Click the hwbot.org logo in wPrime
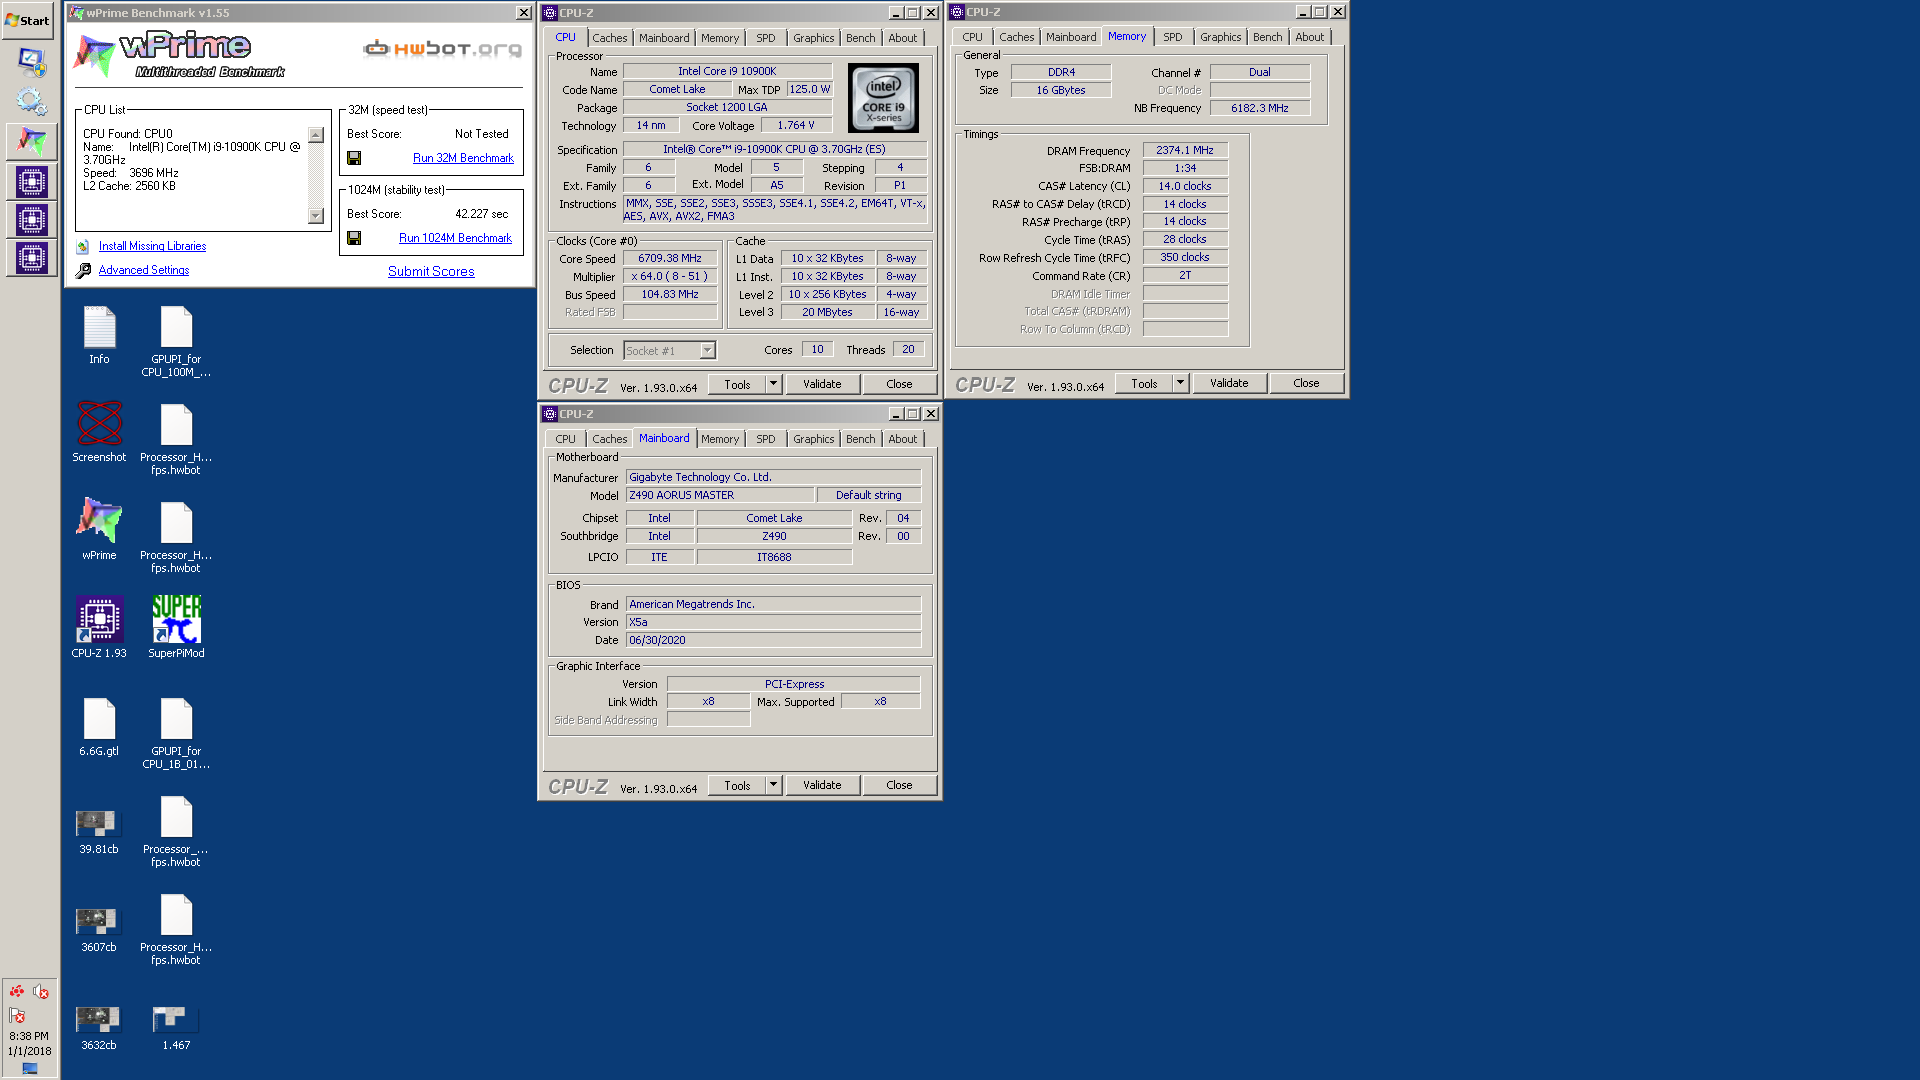Image resolution: width=1920 pixels, height=1080 pixels. [x=443, y=48]
